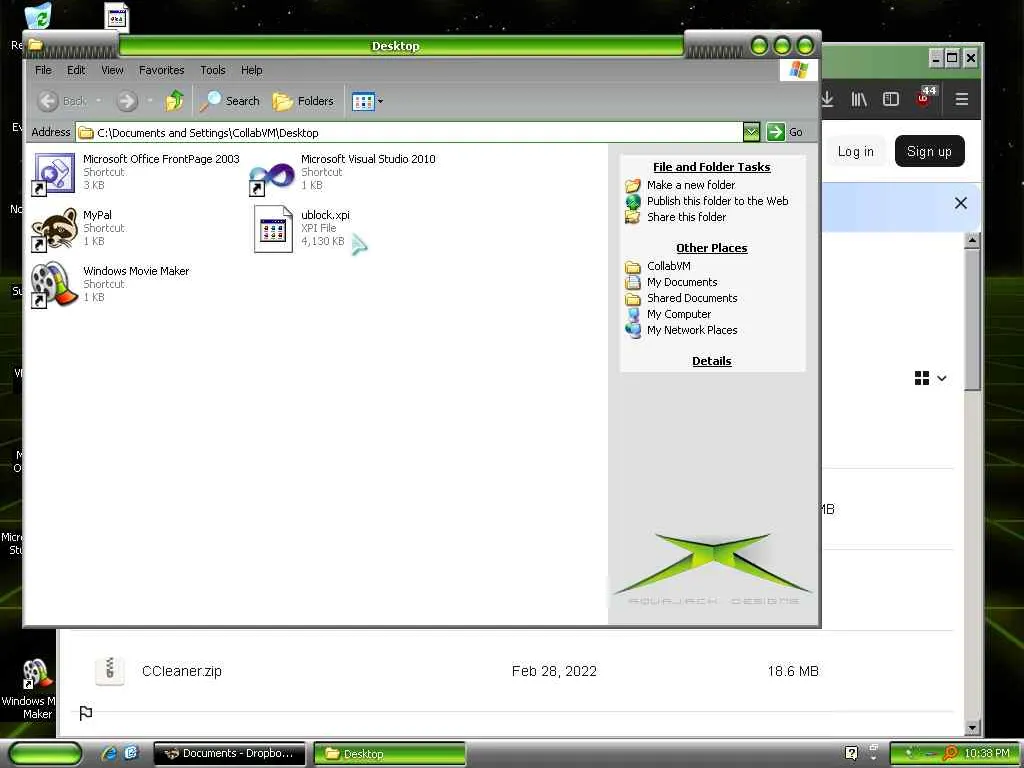Open the Recycle Bin desktop icon

click(x=39, y=17)
